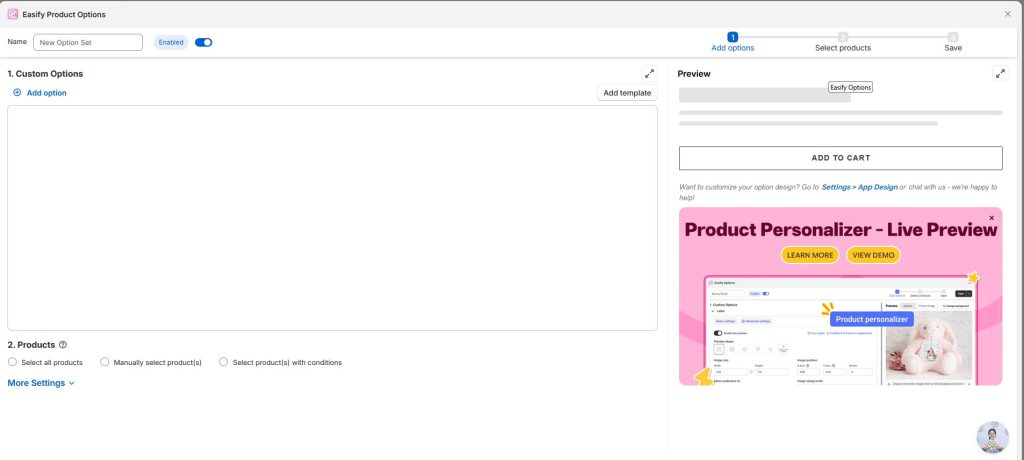This screenshot has width=1024, height=460.
Task: Choose Manually select product(s) radio option
Action: point(105,362)
